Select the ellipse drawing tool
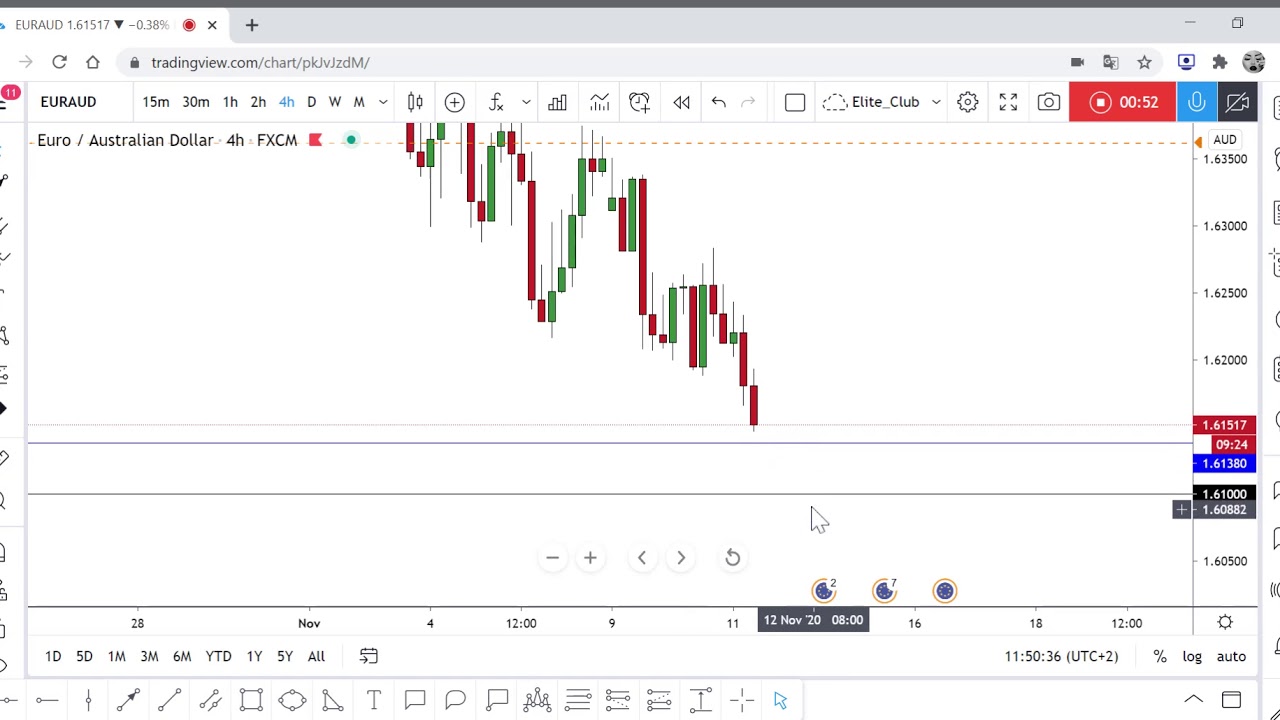The width and height of the screenshot is (1280, 720). pos(292,701)
